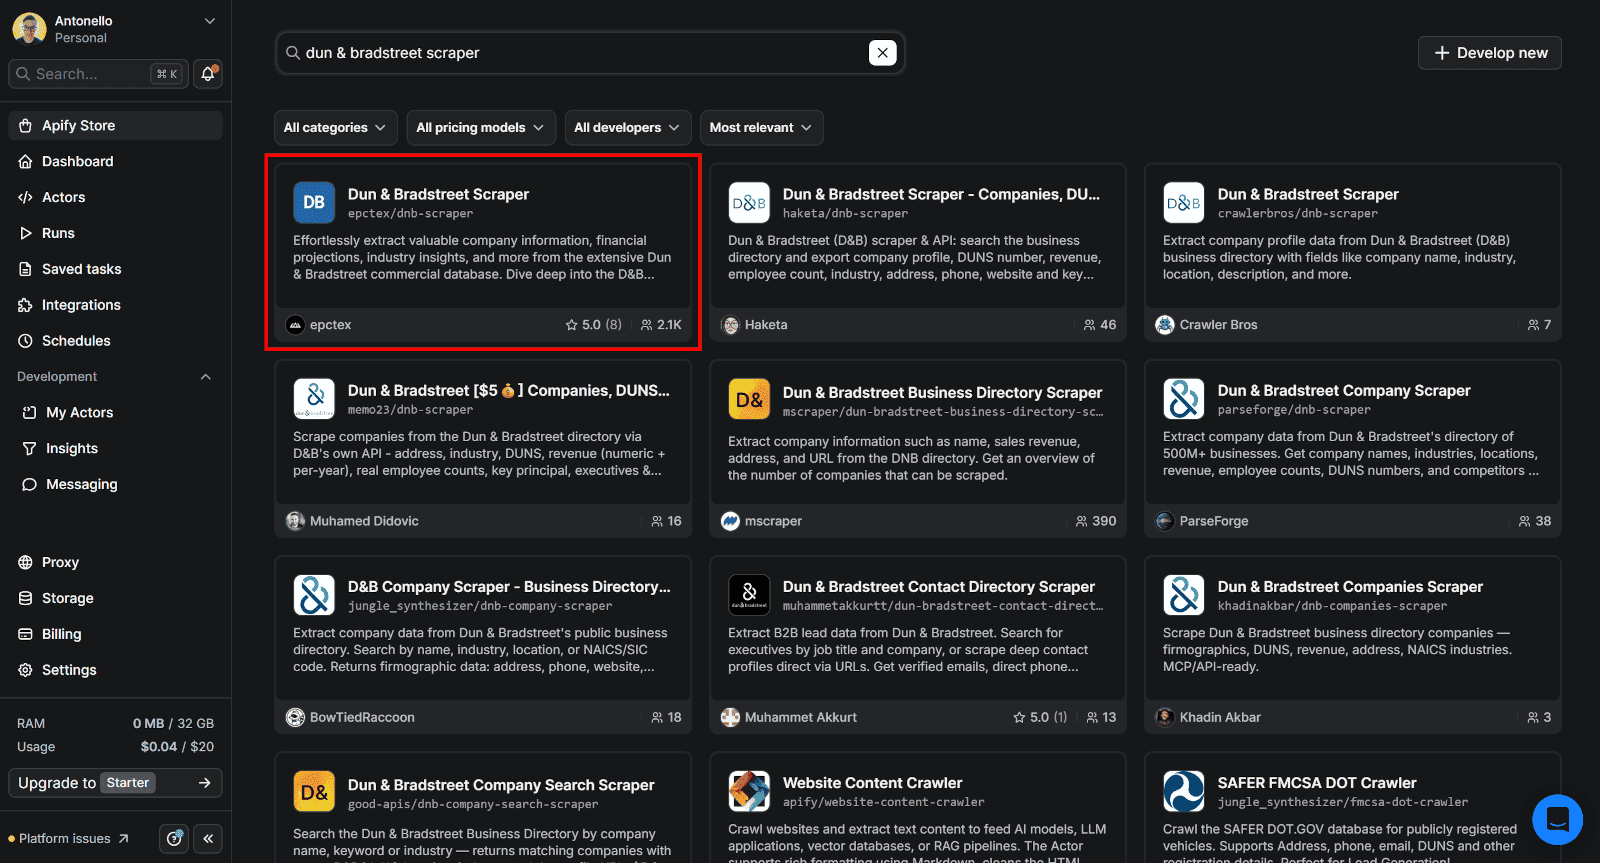Open the chat support bubble
Image resolution: width=1600 pixels, height=863 pixels.
pyautogui.click(x=1557, y=820)
